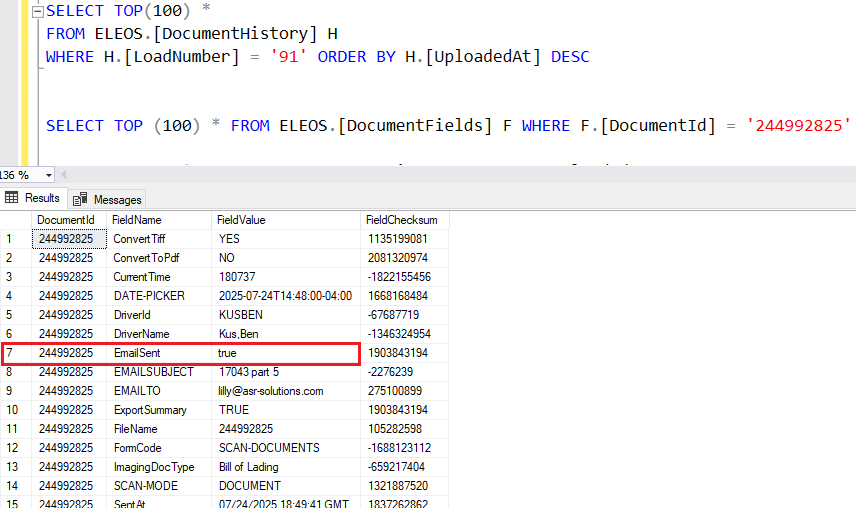Click checksum -67687719 cell

click(405, 315)
